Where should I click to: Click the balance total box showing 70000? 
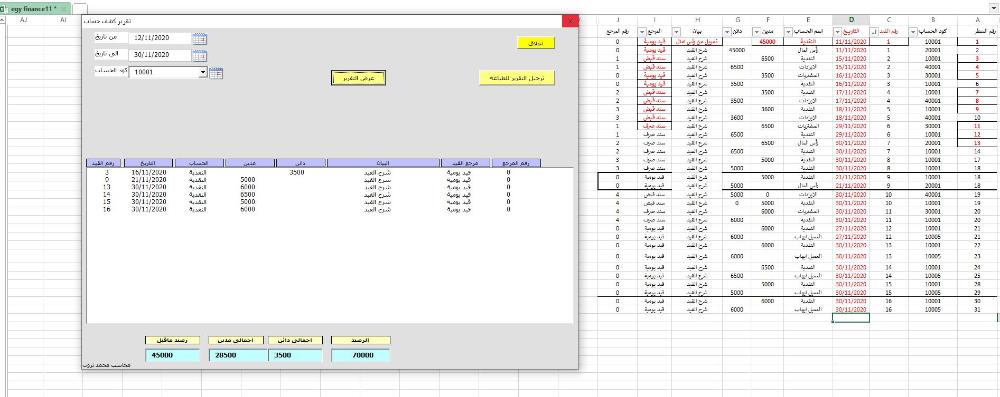pos(360,356)
